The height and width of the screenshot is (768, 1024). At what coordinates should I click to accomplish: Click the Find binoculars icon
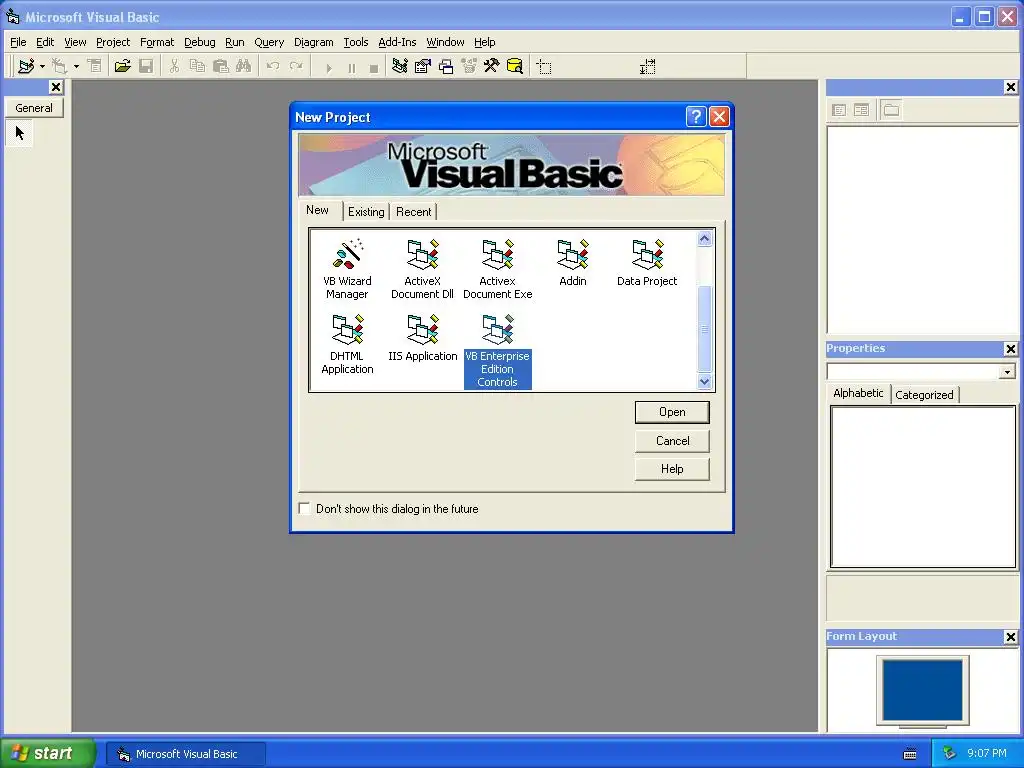pyautogui.click(x=244, y=66)
